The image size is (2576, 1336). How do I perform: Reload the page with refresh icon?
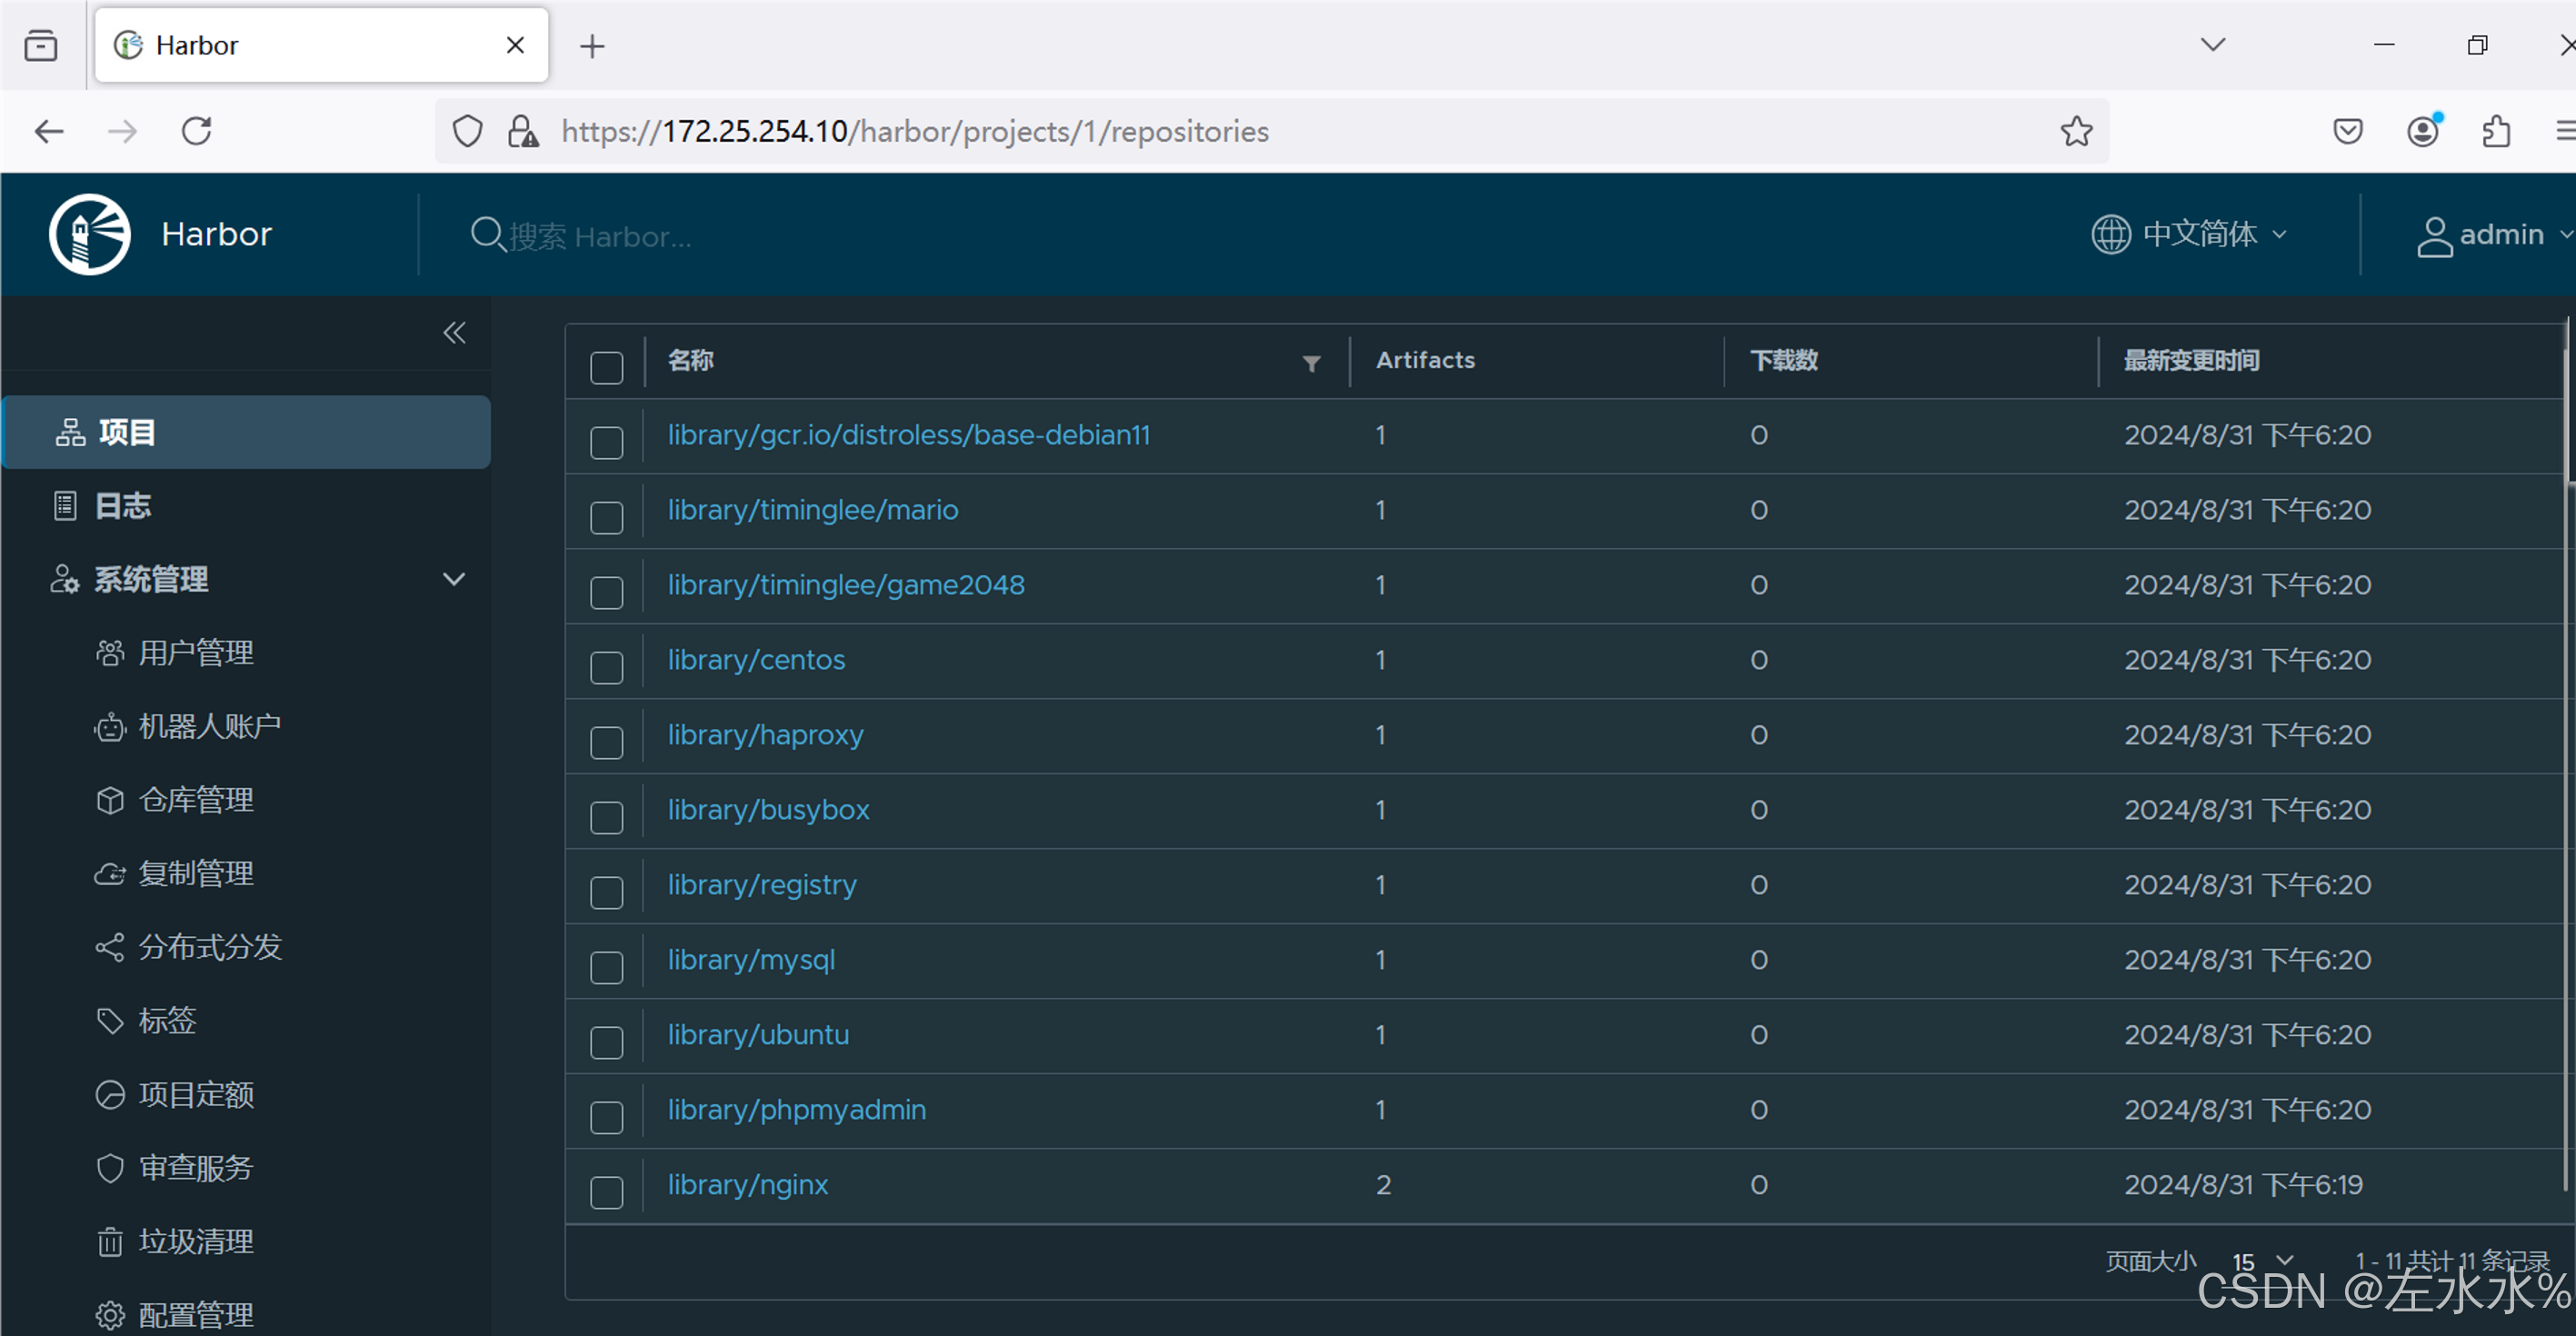pos(196,131)
